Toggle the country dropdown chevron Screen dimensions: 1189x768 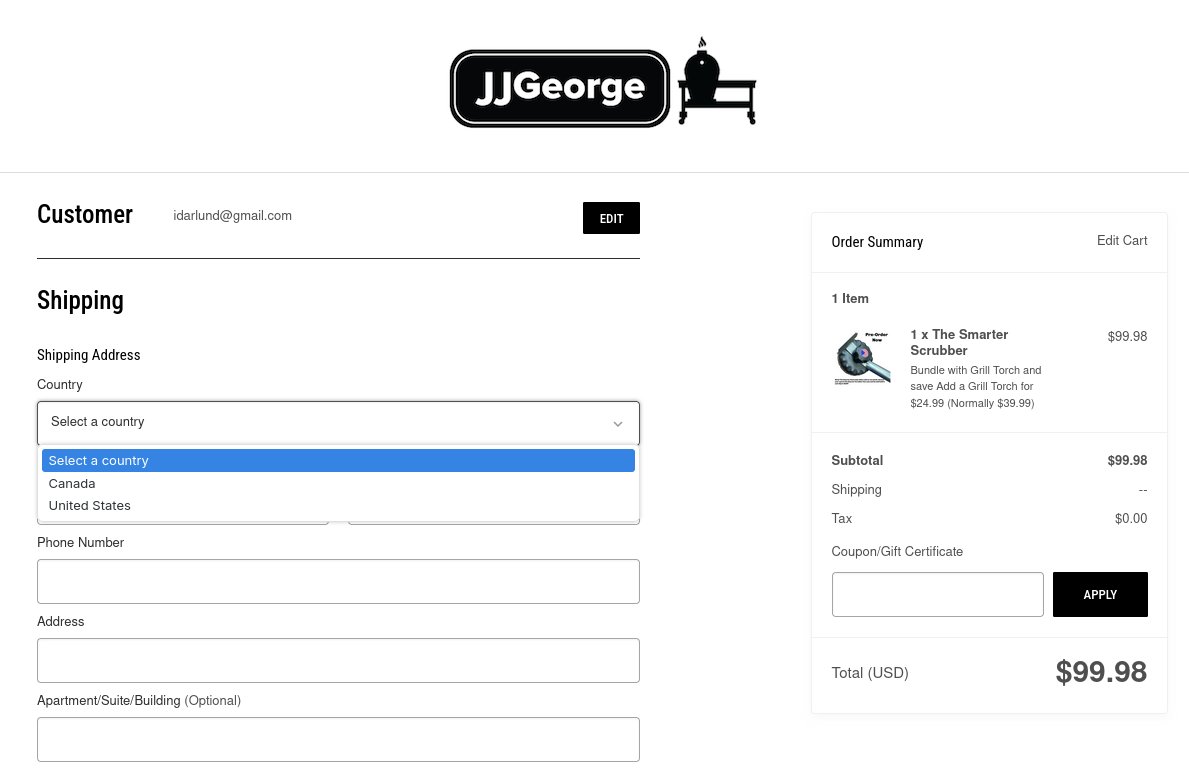[618, 424]
